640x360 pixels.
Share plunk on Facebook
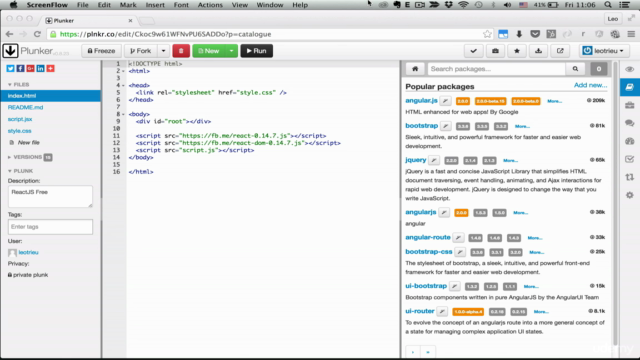(20, 69)
